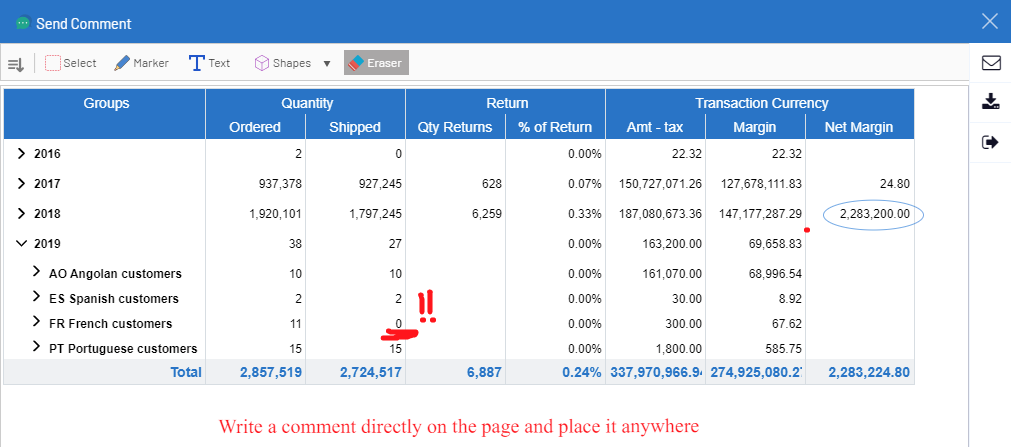Click the Shapes cube icon

261,63
